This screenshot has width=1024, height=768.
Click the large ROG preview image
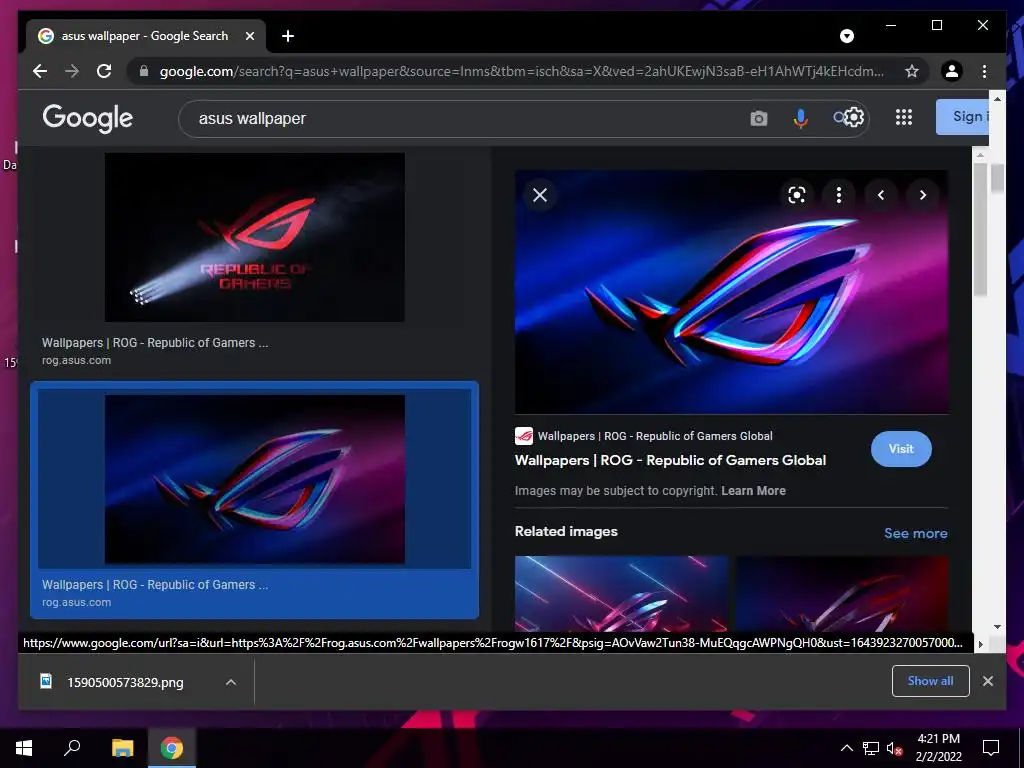(731, 292)
